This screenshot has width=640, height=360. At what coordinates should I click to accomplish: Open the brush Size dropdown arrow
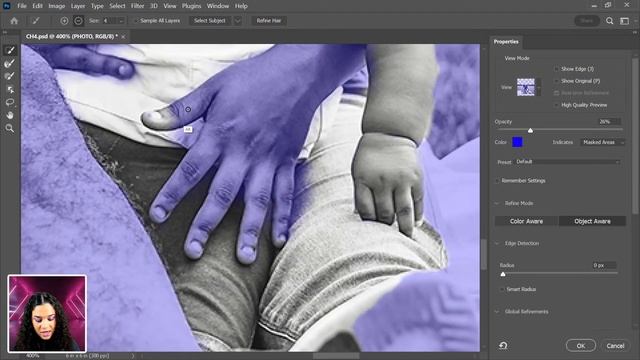coord(121,21)
